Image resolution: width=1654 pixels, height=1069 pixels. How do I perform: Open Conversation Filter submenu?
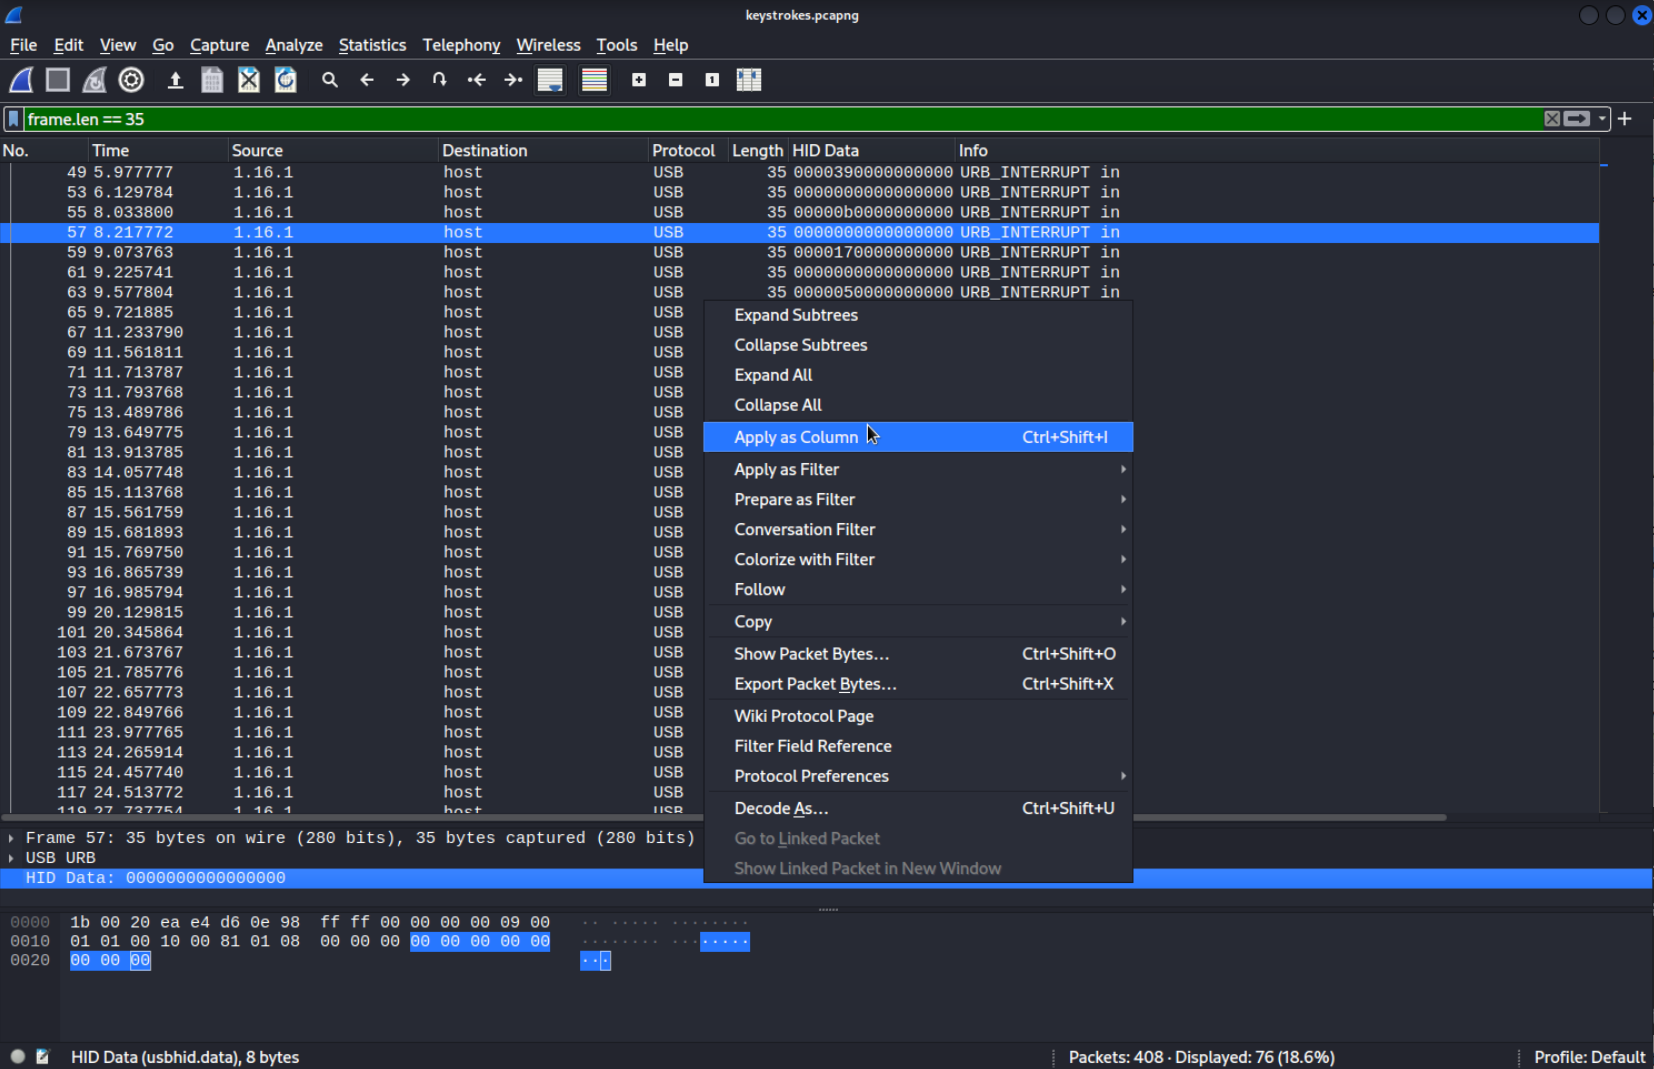918,529
